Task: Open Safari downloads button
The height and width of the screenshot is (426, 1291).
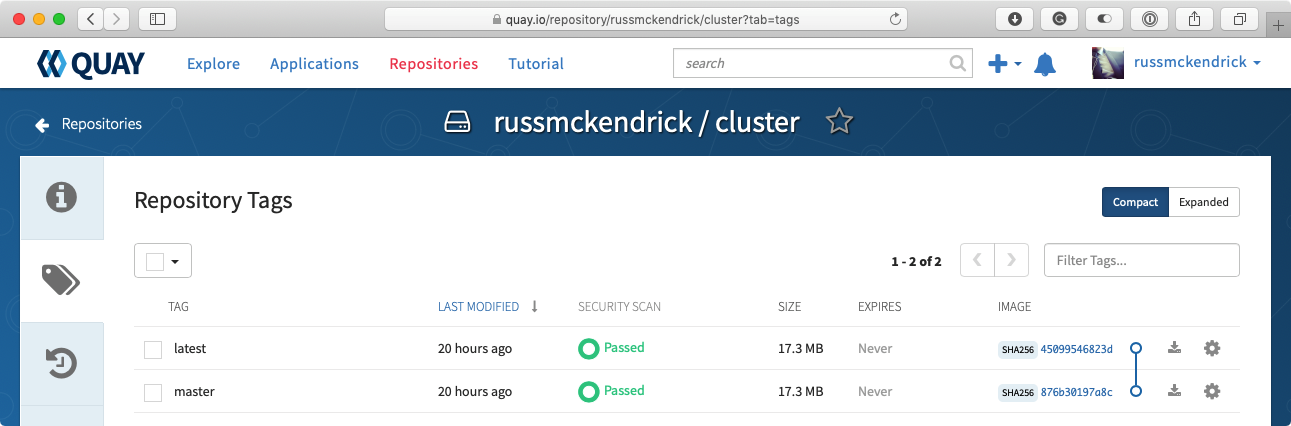Action: pos(1015,18)
